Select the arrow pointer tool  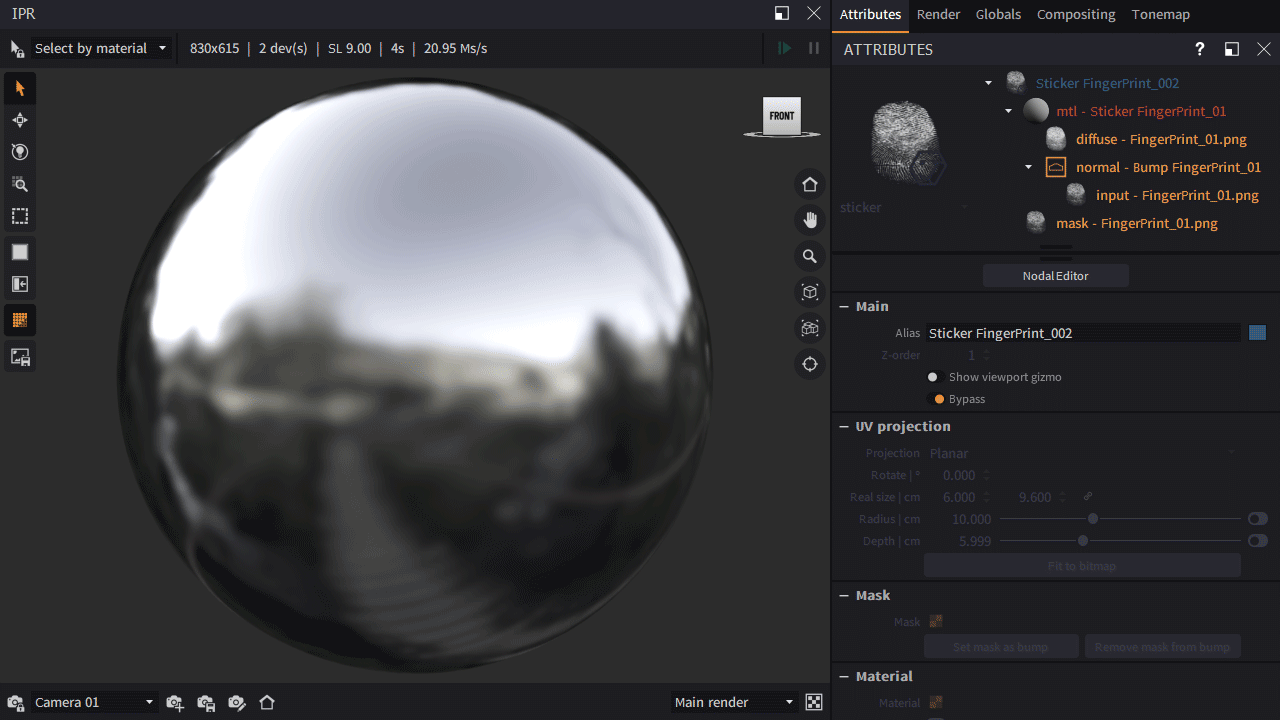[19, 89]
